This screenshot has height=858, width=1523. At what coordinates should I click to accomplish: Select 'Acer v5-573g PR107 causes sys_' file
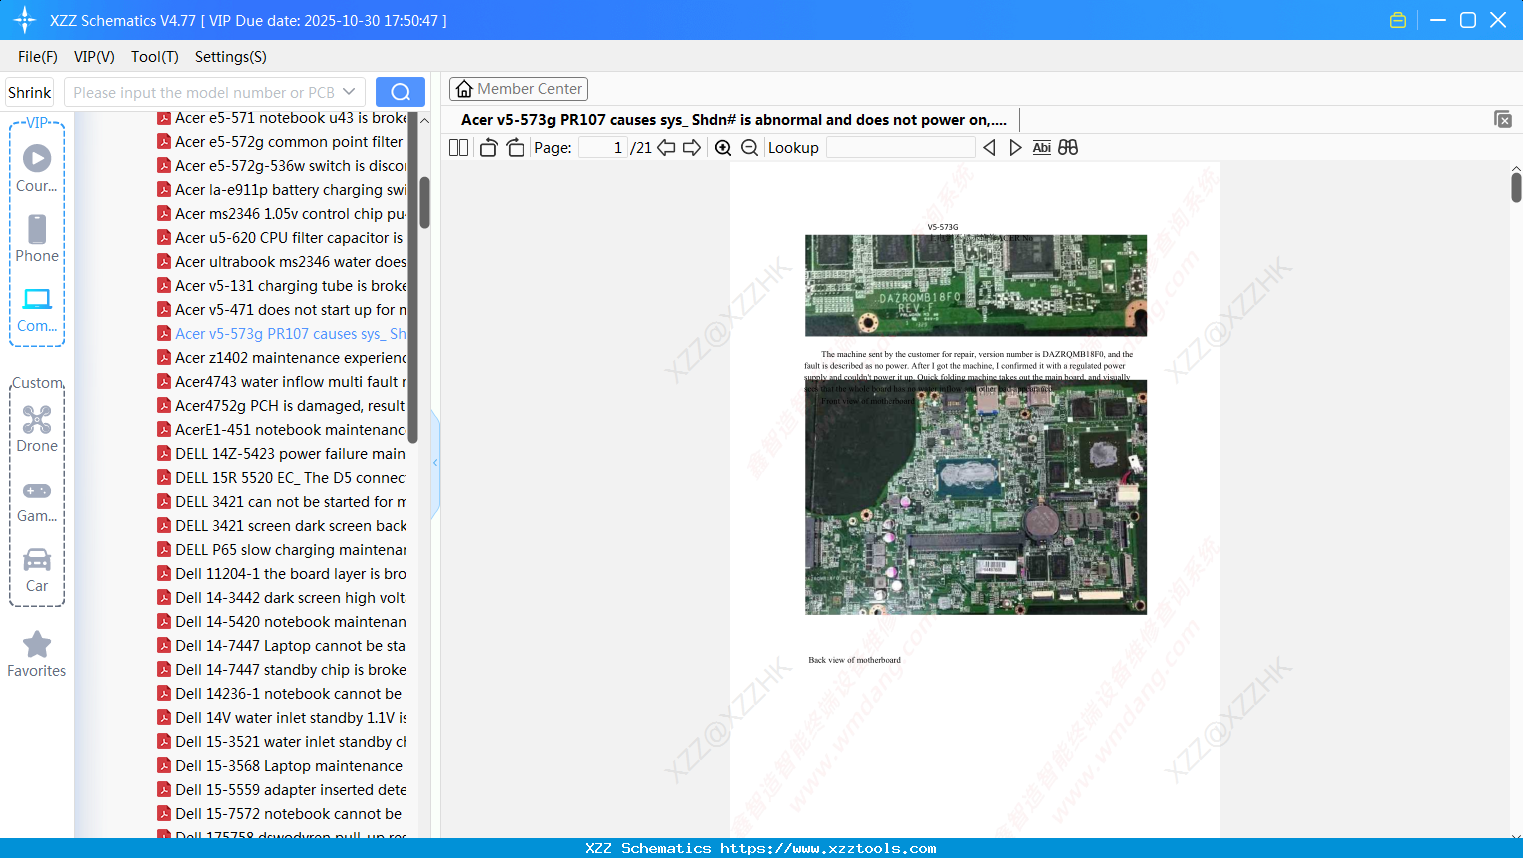[281, 334]
